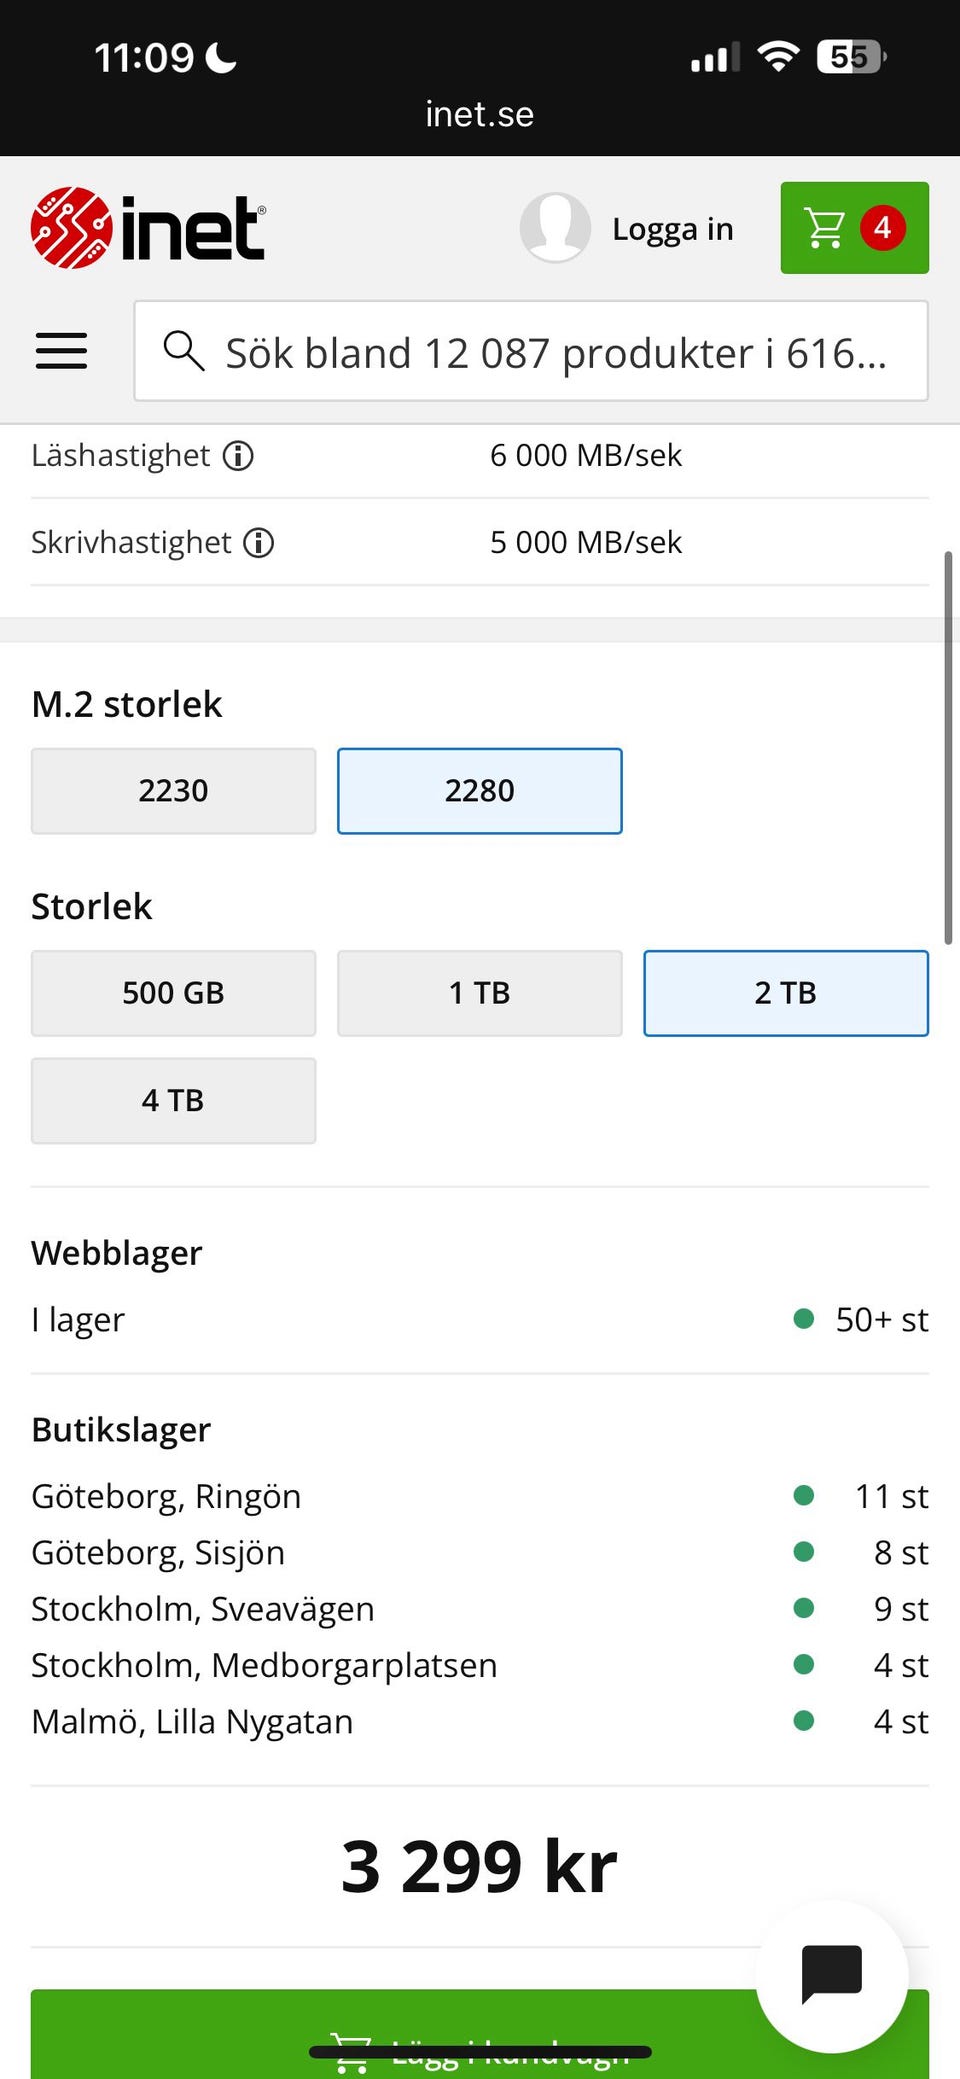Screen dimensions: 960x2079
Task: Choose the 500 GB storage option
Action: pos(173,993)
